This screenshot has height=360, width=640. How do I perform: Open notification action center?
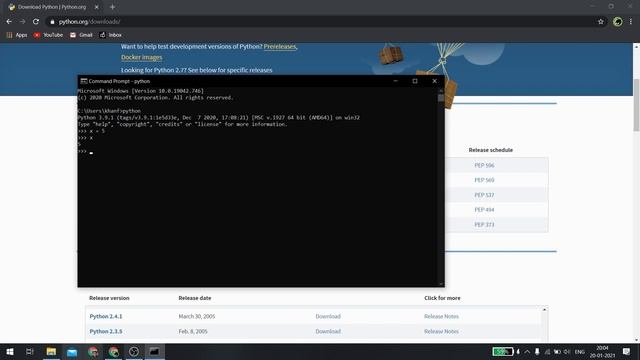627,351
